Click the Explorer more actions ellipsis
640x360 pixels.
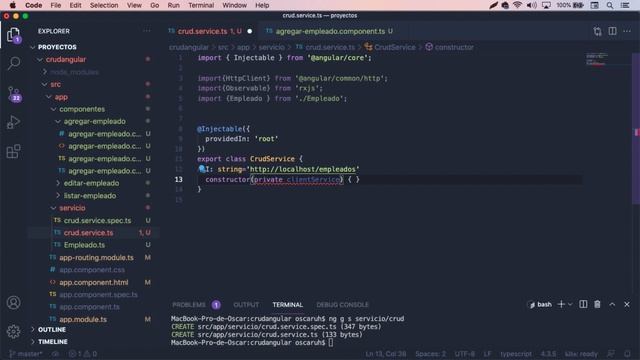[147, 31]
